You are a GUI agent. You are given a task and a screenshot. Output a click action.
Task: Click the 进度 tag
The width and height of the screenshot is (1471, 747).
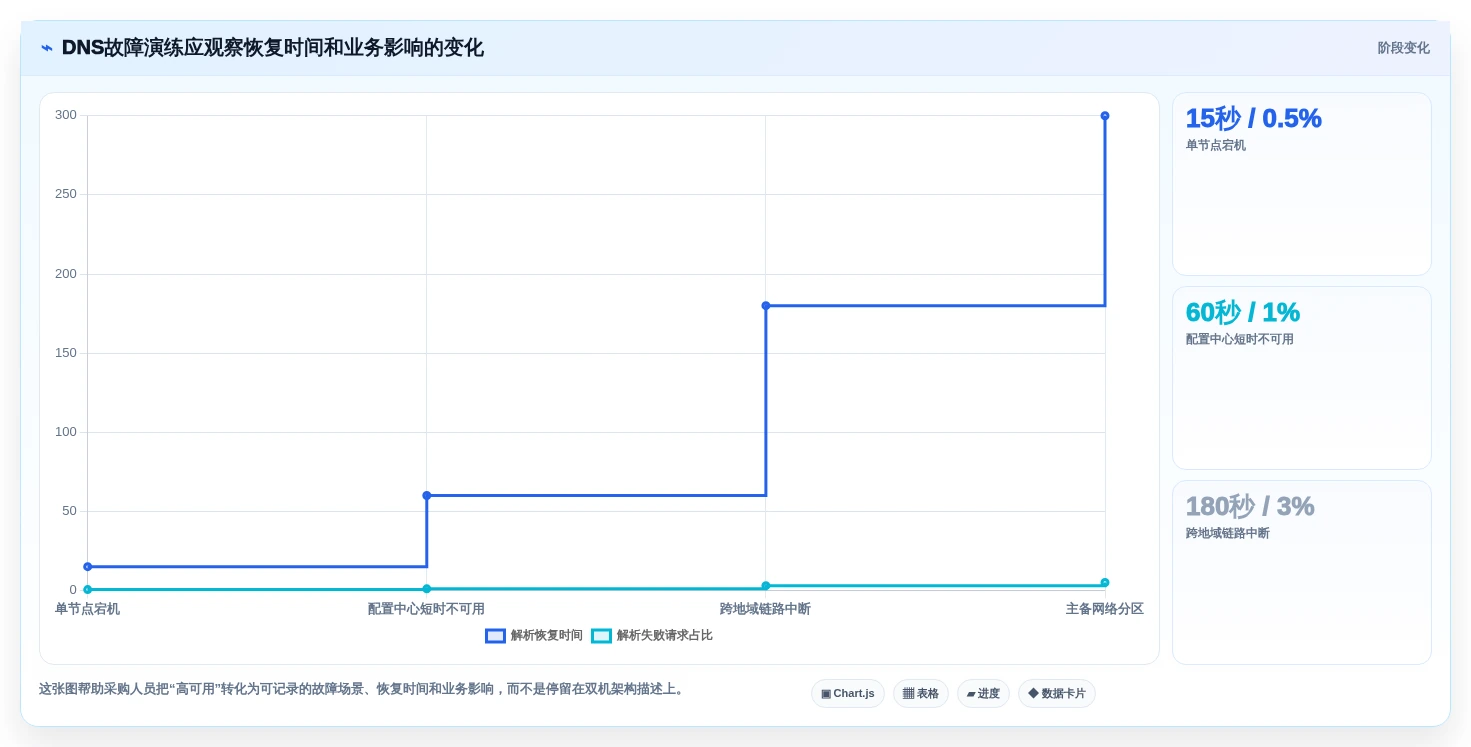(x=983, y=693)
